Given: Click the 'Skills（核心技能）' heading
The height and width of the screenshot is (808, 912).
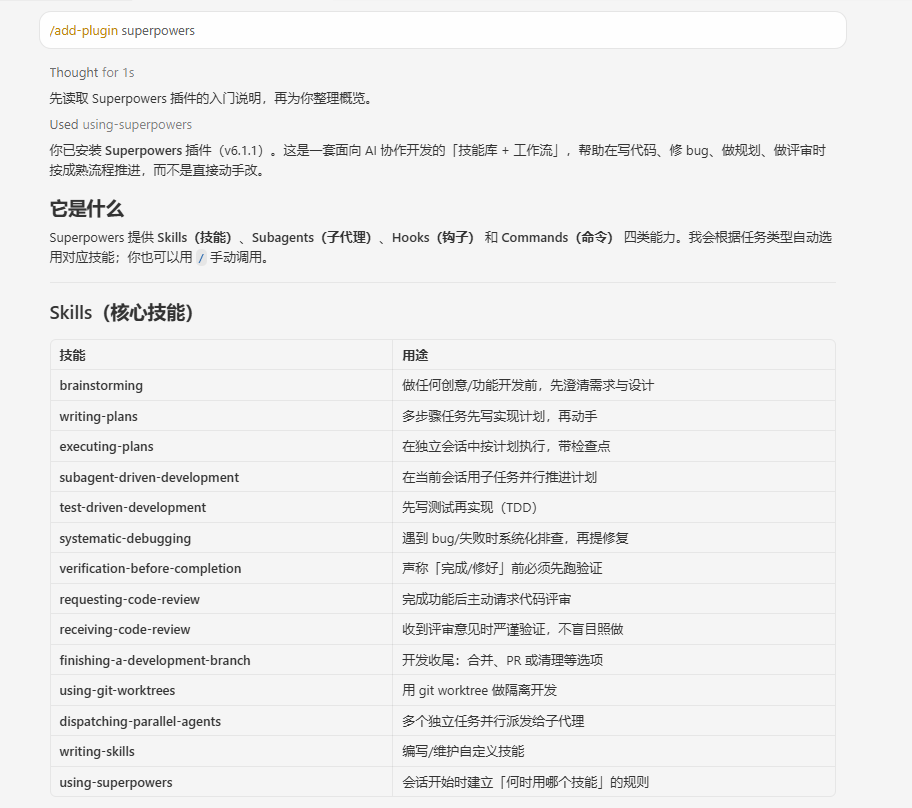Looking at the screenshot, I should tap(122, 313).
